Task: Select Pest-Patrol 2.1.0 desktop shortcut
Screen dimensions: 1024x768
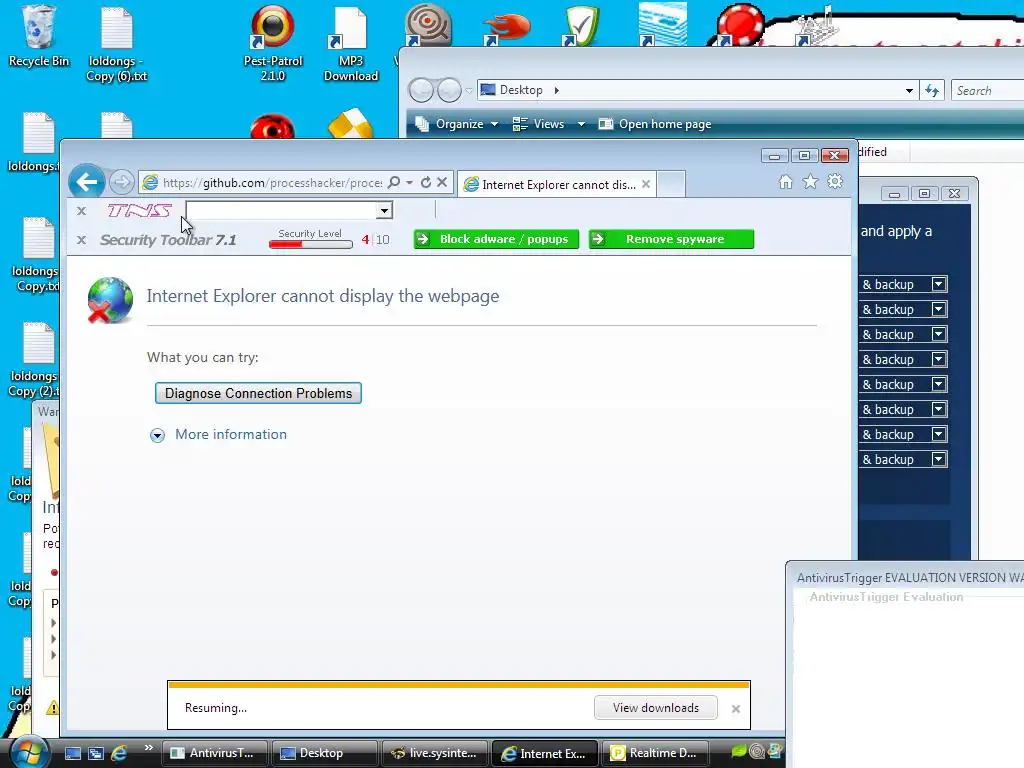Action: 273,44
